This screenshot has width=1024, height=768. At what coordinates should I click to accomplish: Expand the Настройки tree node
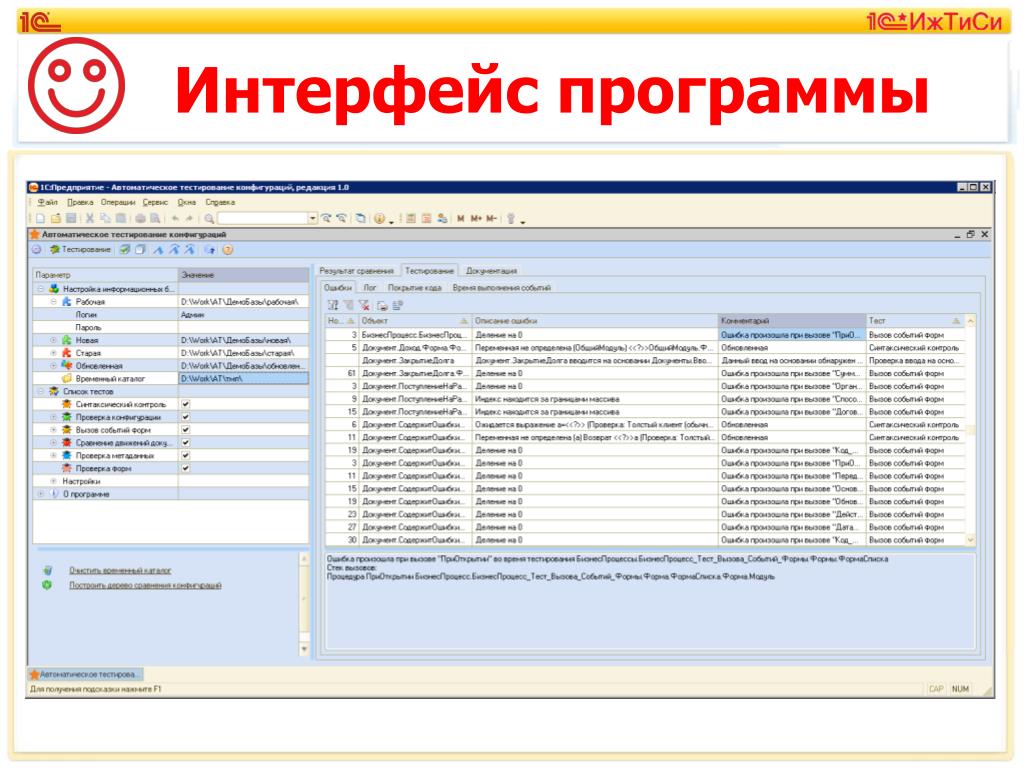tap(54, 481)
